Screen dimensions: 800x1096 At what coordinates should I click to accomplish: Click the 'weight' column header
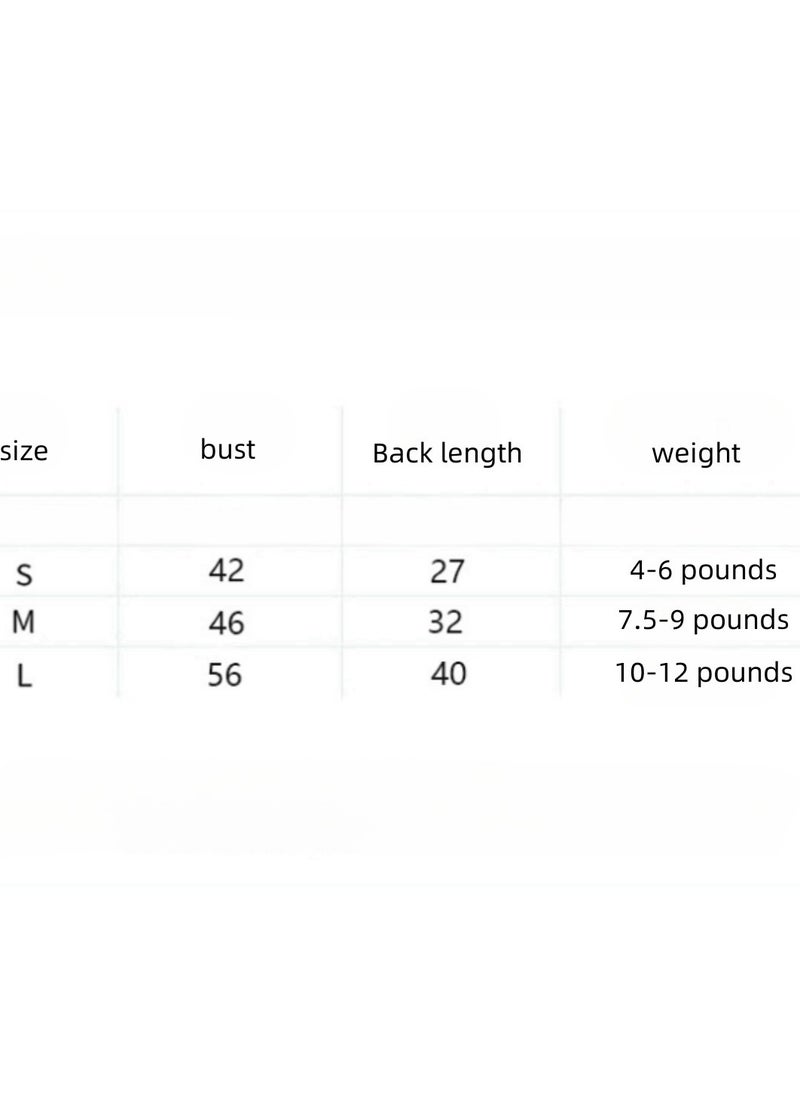(x=696, y=454)
